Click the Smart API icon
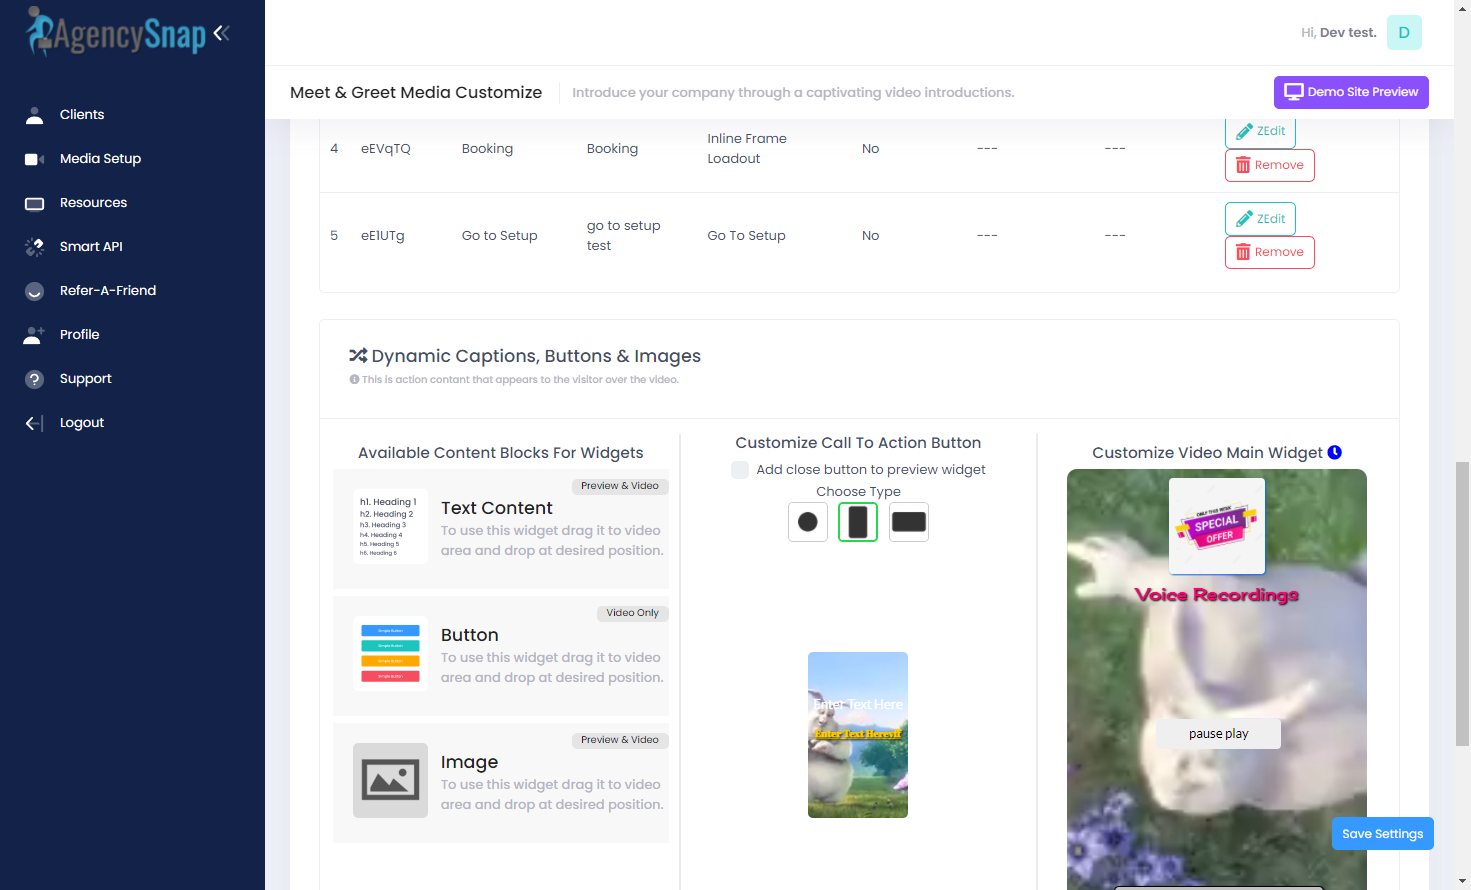 [x=34, y=247]
